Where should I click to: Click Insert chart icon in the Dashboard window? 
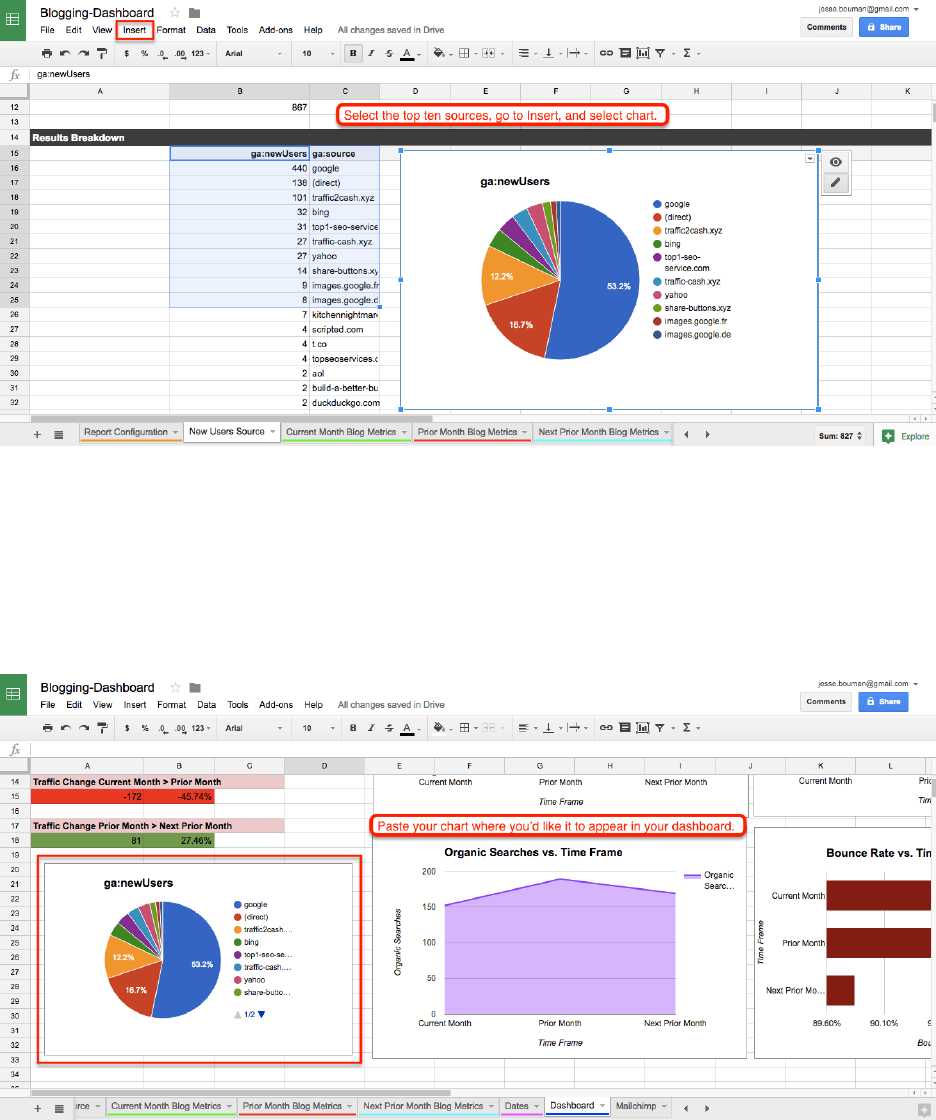coord(643,728)
